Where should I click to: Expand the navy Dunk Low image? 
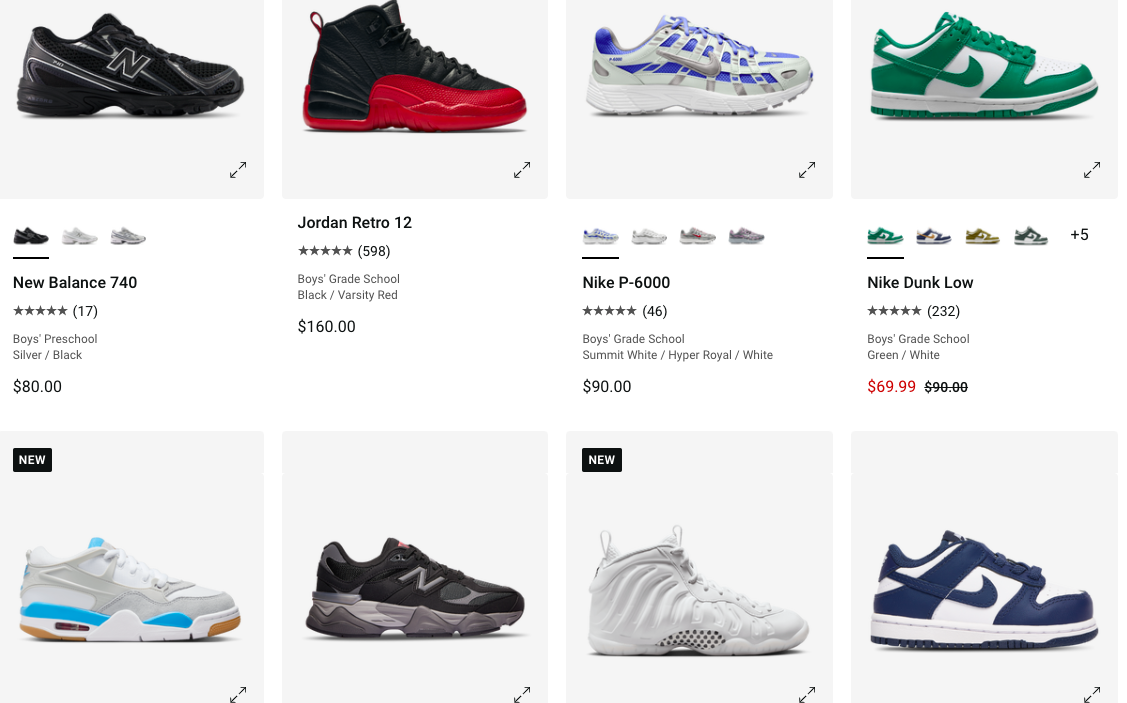[x=1092, y=693]
